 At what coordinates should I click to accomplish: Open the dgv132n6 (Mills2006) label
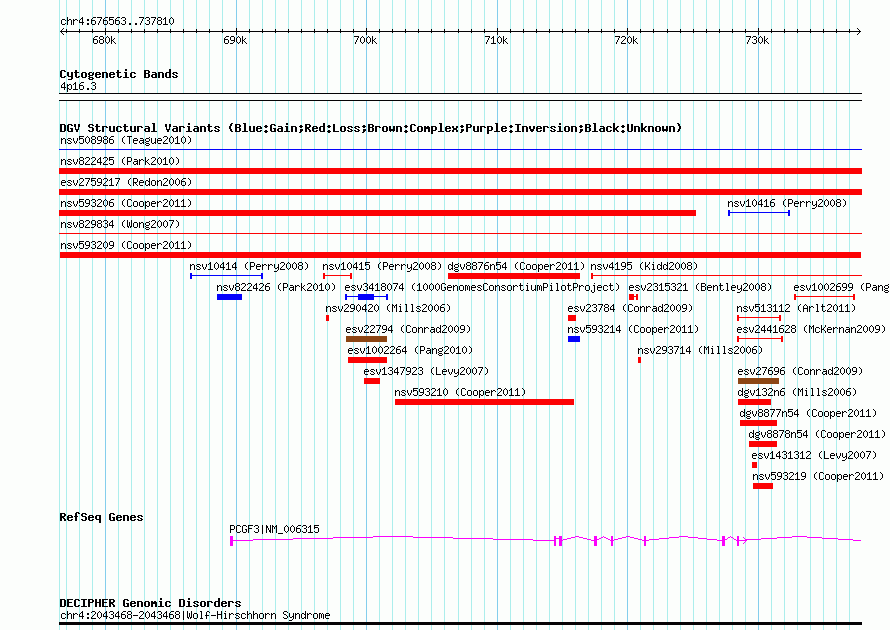[797, 392]
